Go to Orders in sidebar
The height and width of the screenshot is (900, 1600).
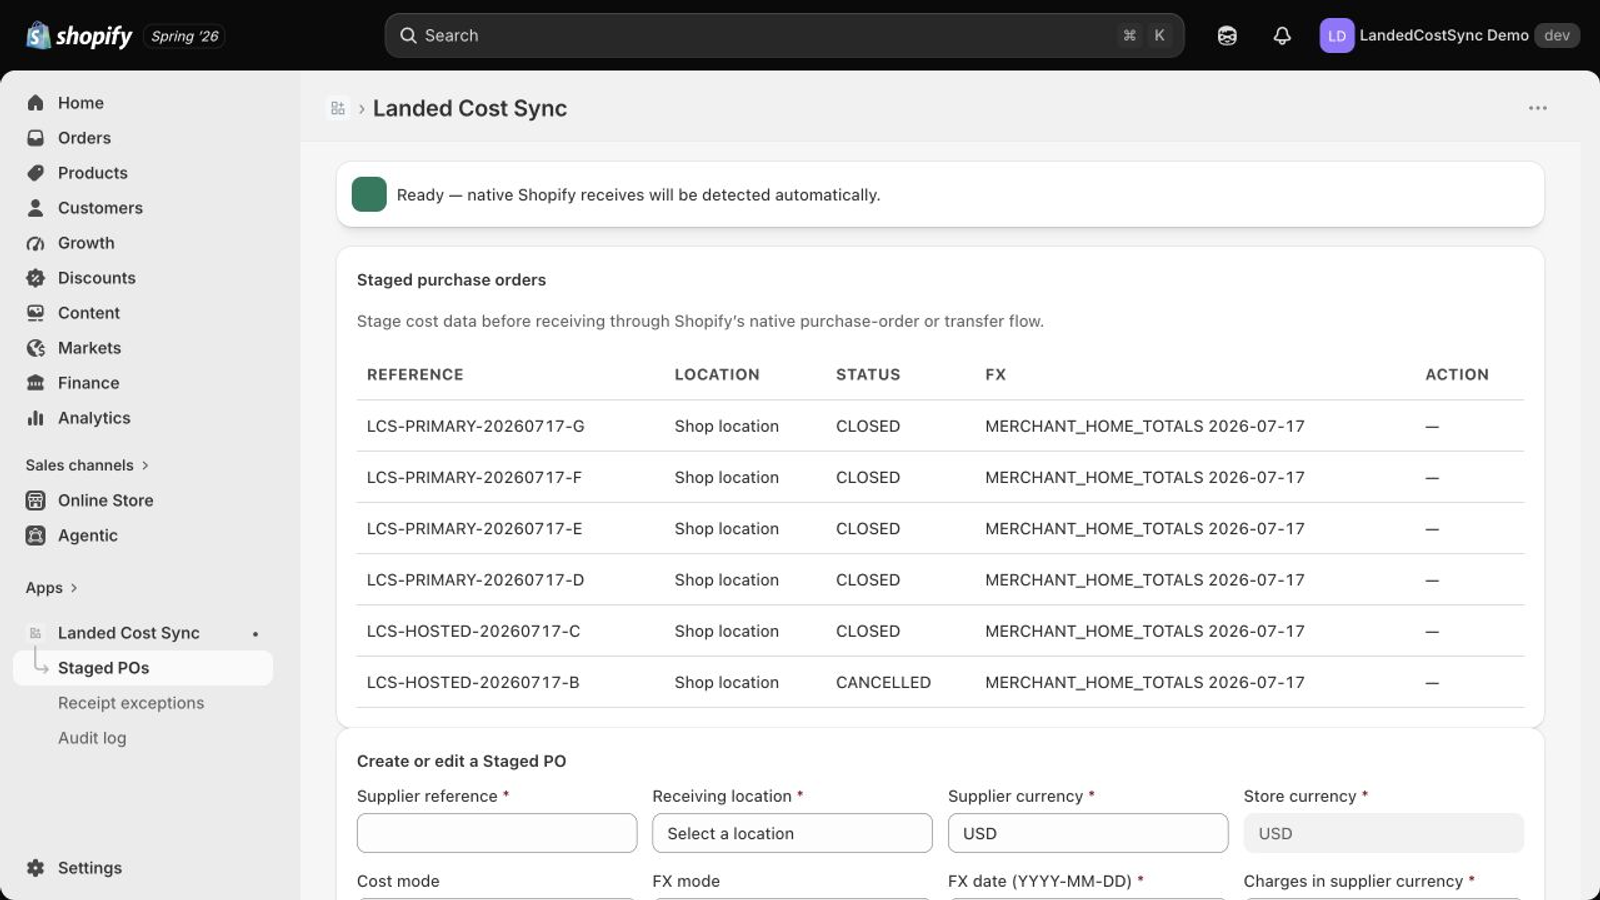click(x=84, y=138)
